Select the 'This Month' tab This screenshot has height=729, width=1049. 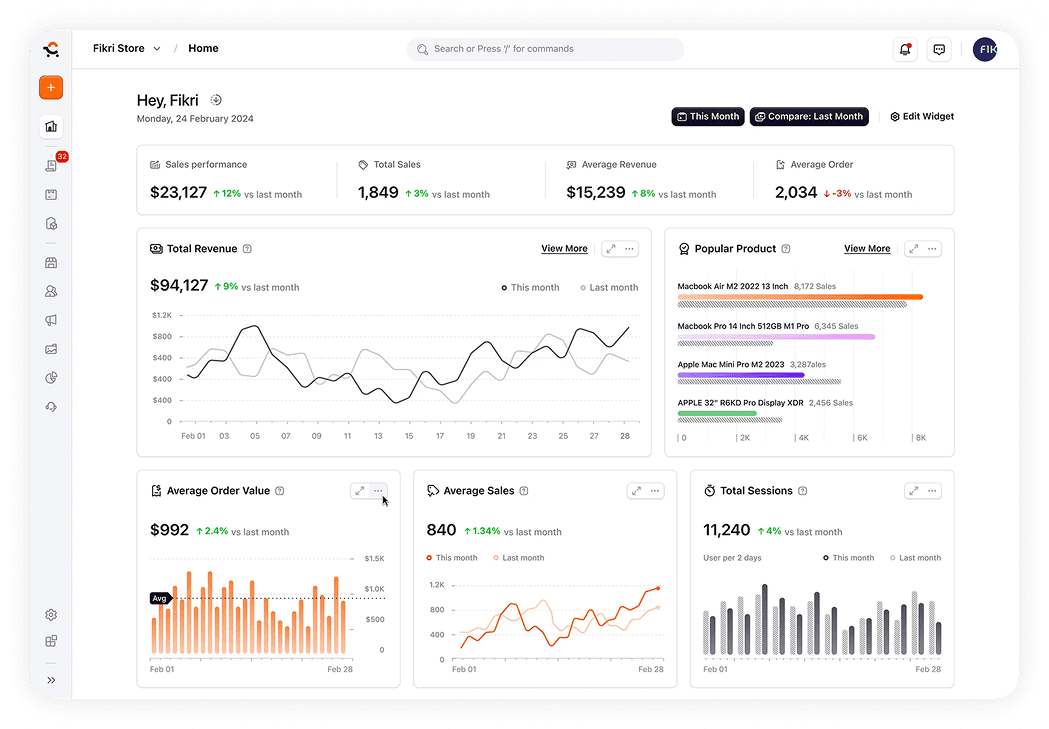pyautogui.click(x=707, y=116)
